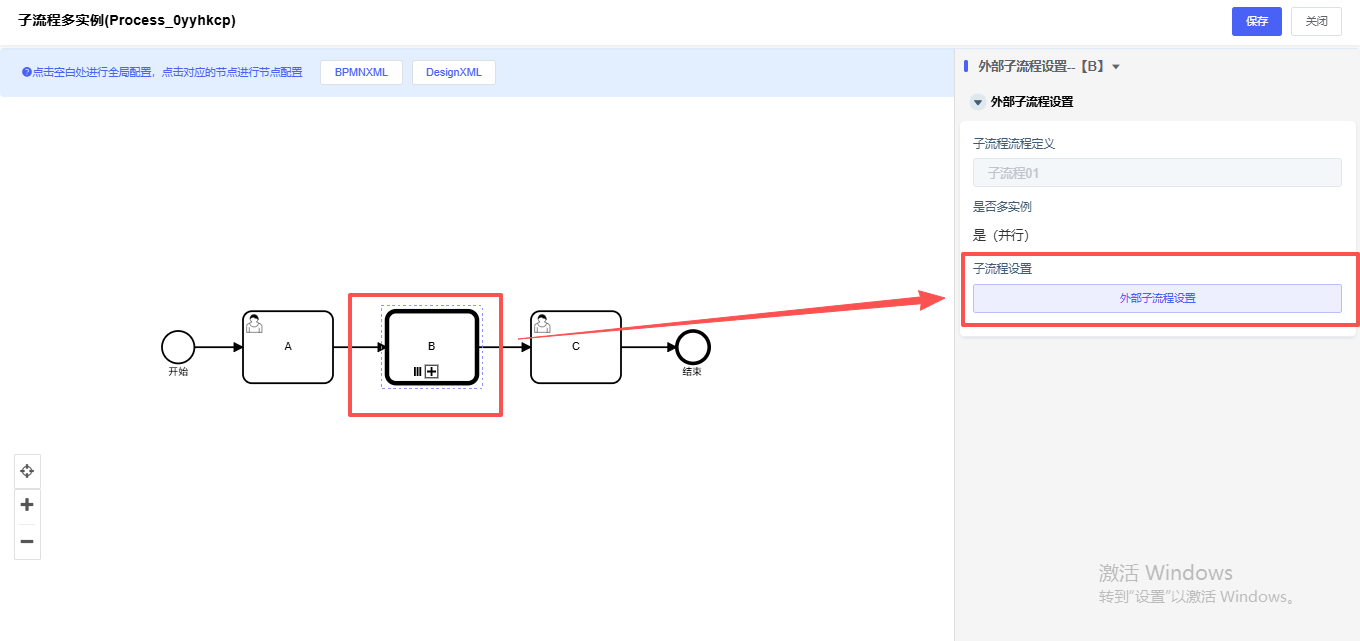This screenshot has width=1360, height=641.
Task: Click the user icon in task C
Action: click(543, 323)
